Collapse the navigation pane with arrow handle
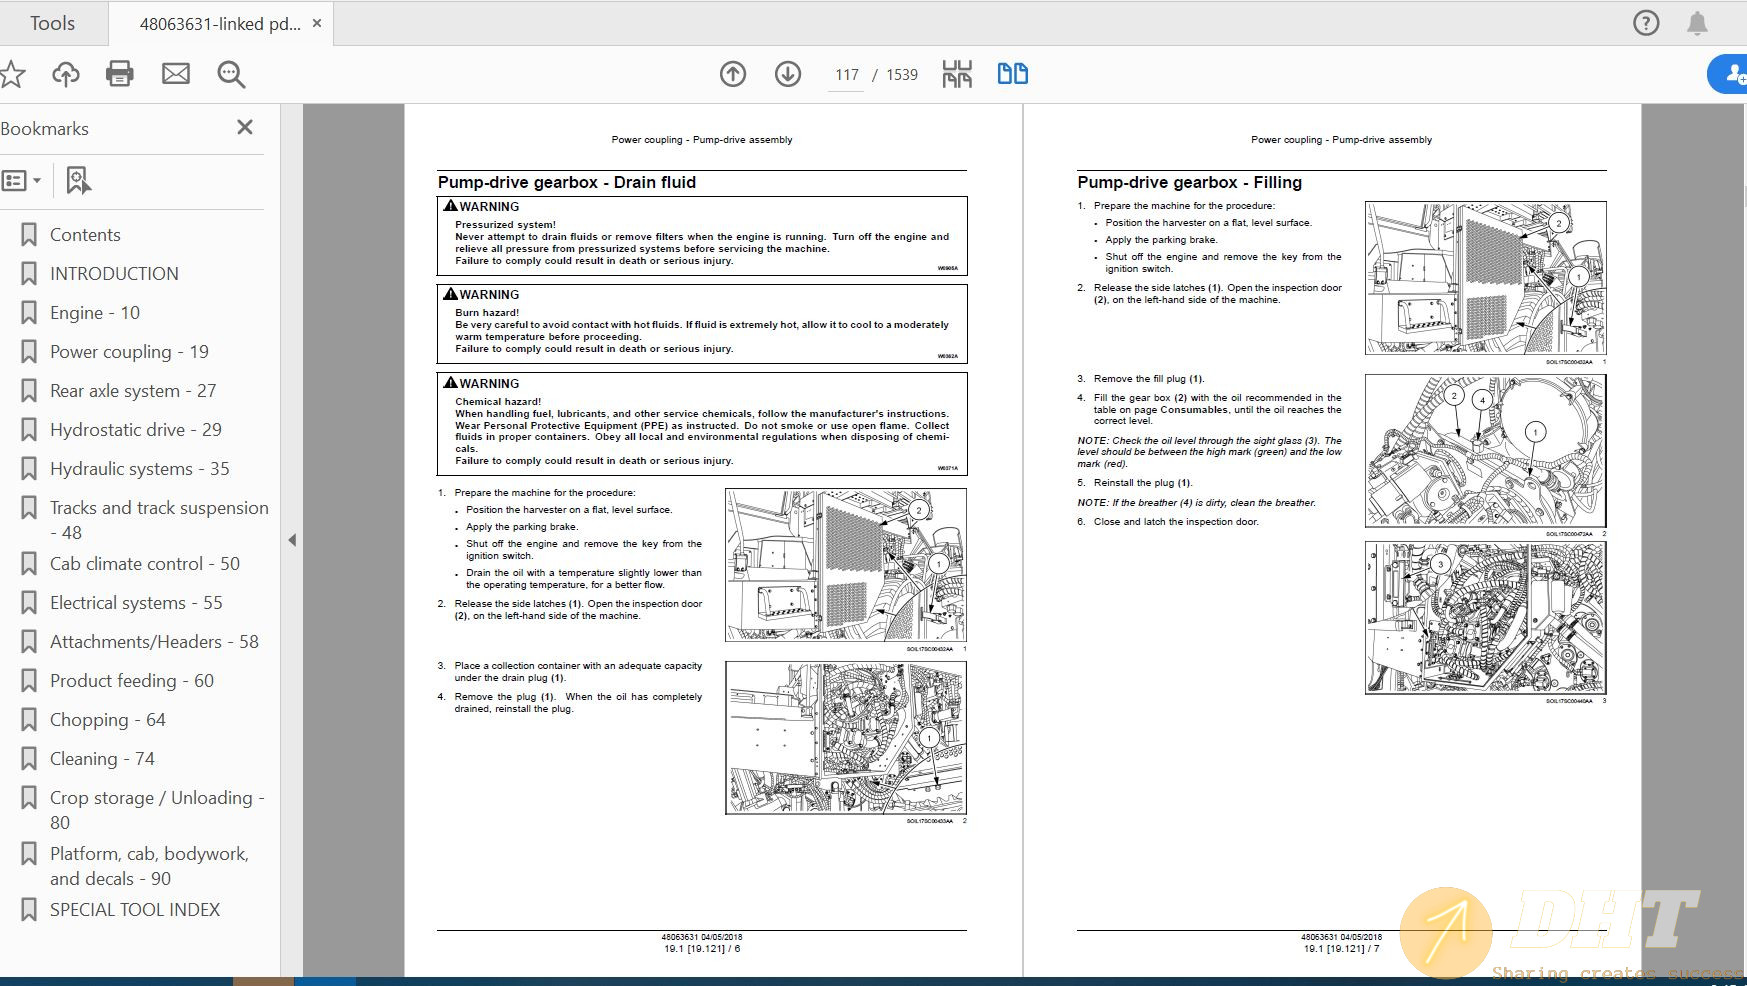The image size is (1747, 986). pos(292,540)
